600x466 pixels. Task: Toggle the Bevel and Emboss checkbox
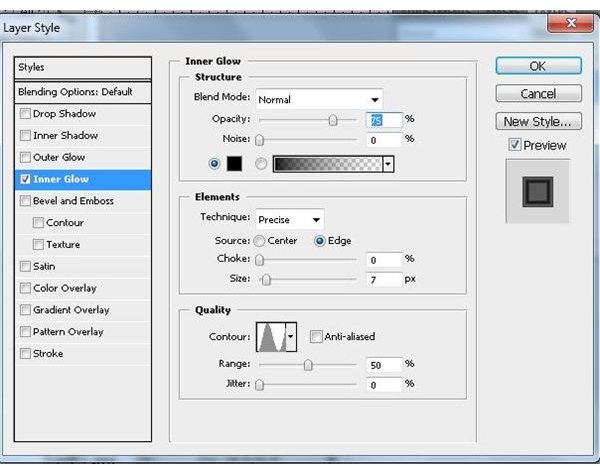point(25,201)
